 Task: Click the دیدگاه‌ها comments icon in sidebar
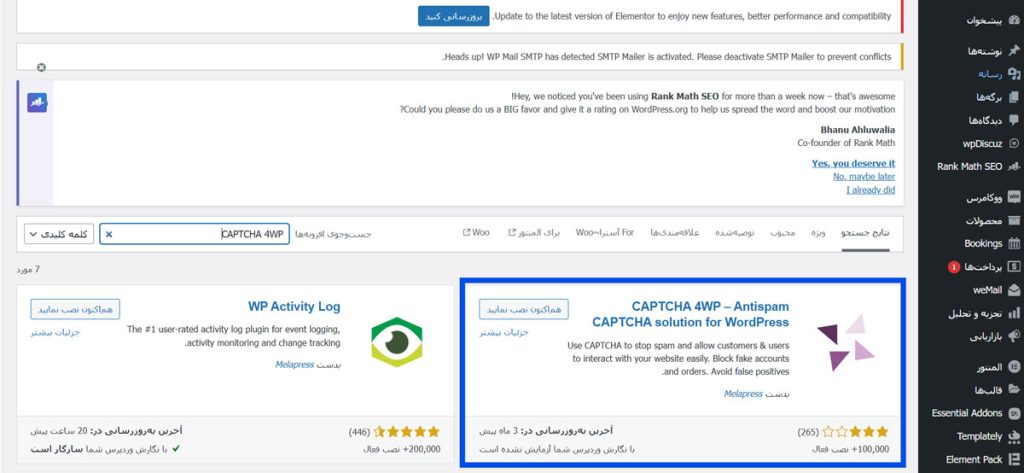coord(1014,120)
